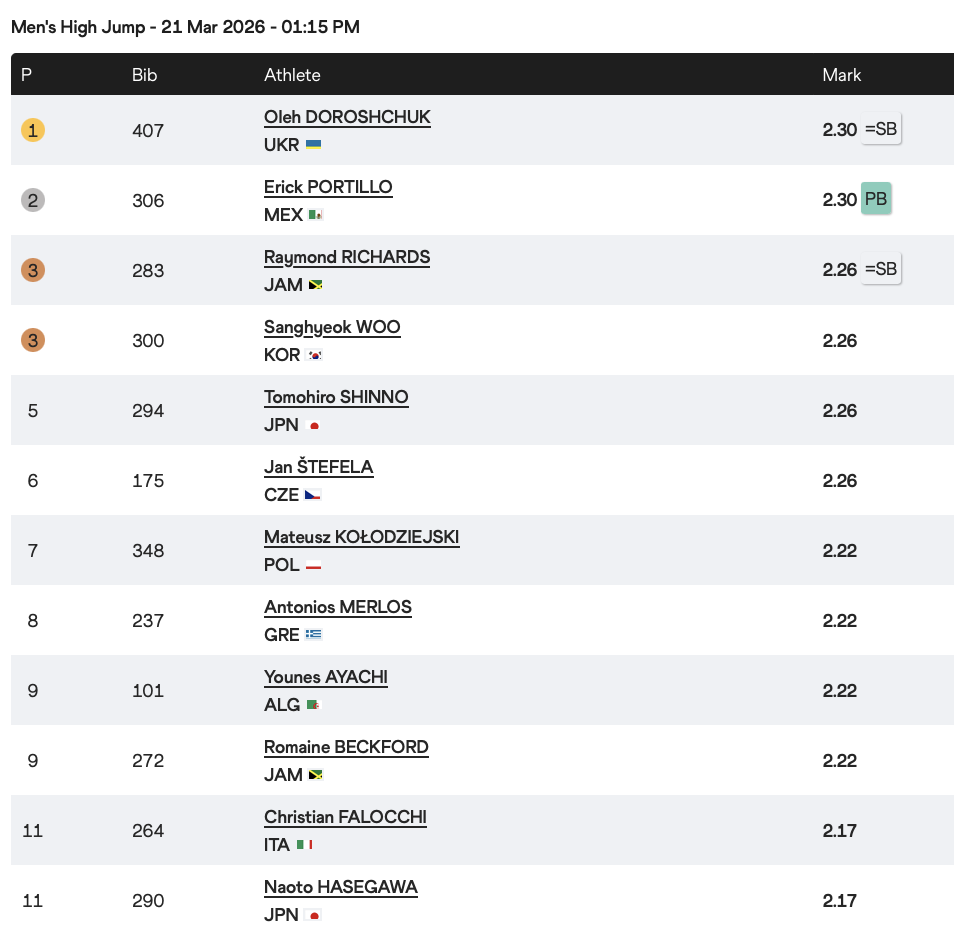Open Tomohiro SHINNO athlete profile
Screen dimensions: 954x940
pyautogui.click(x=336, y=397)
